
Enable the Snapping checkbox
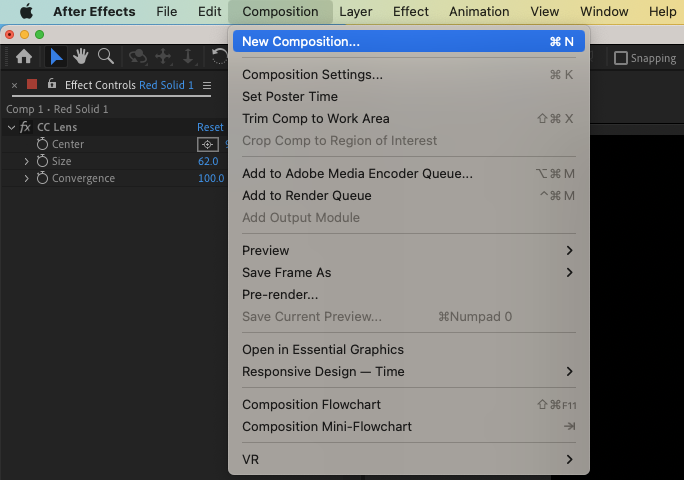621,58
